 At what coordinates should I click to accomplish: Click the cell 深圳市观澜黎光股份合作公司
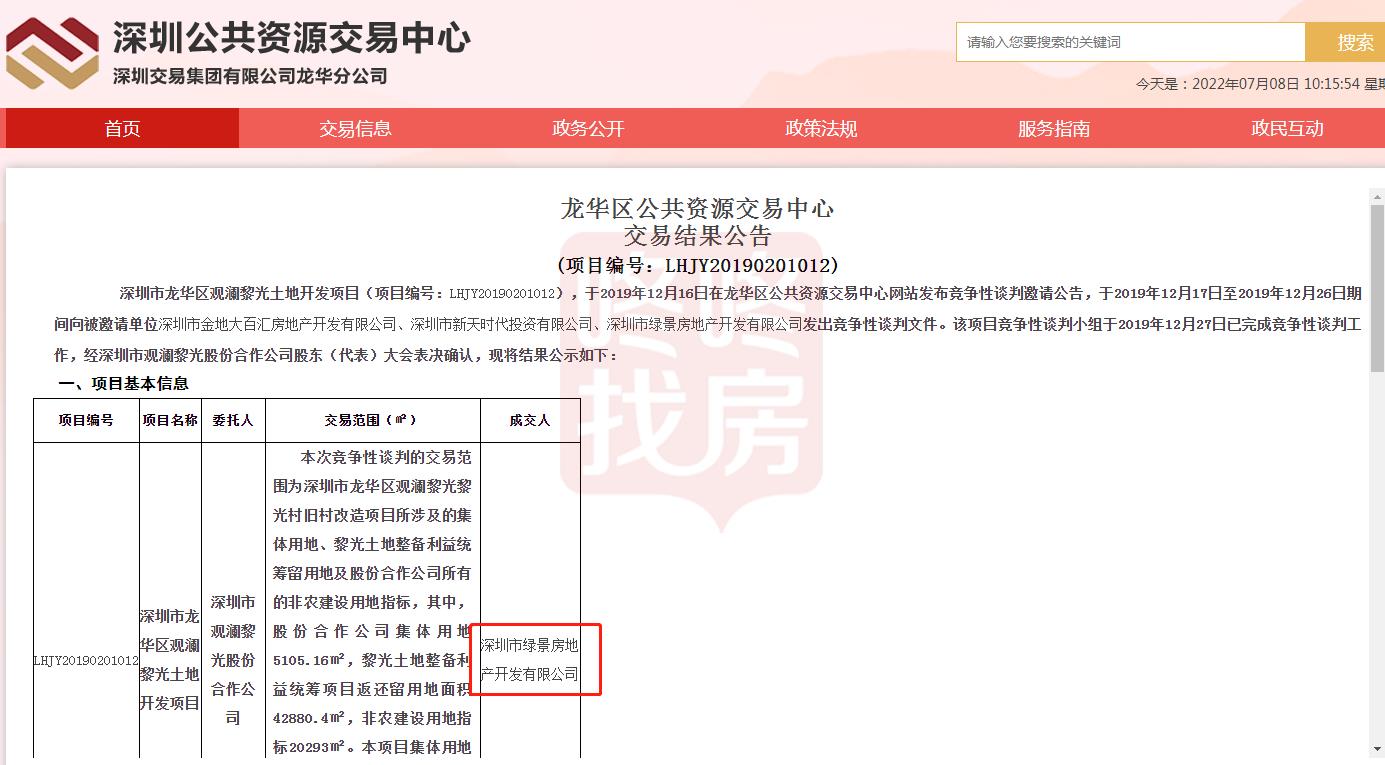click(x=233, y=660)
